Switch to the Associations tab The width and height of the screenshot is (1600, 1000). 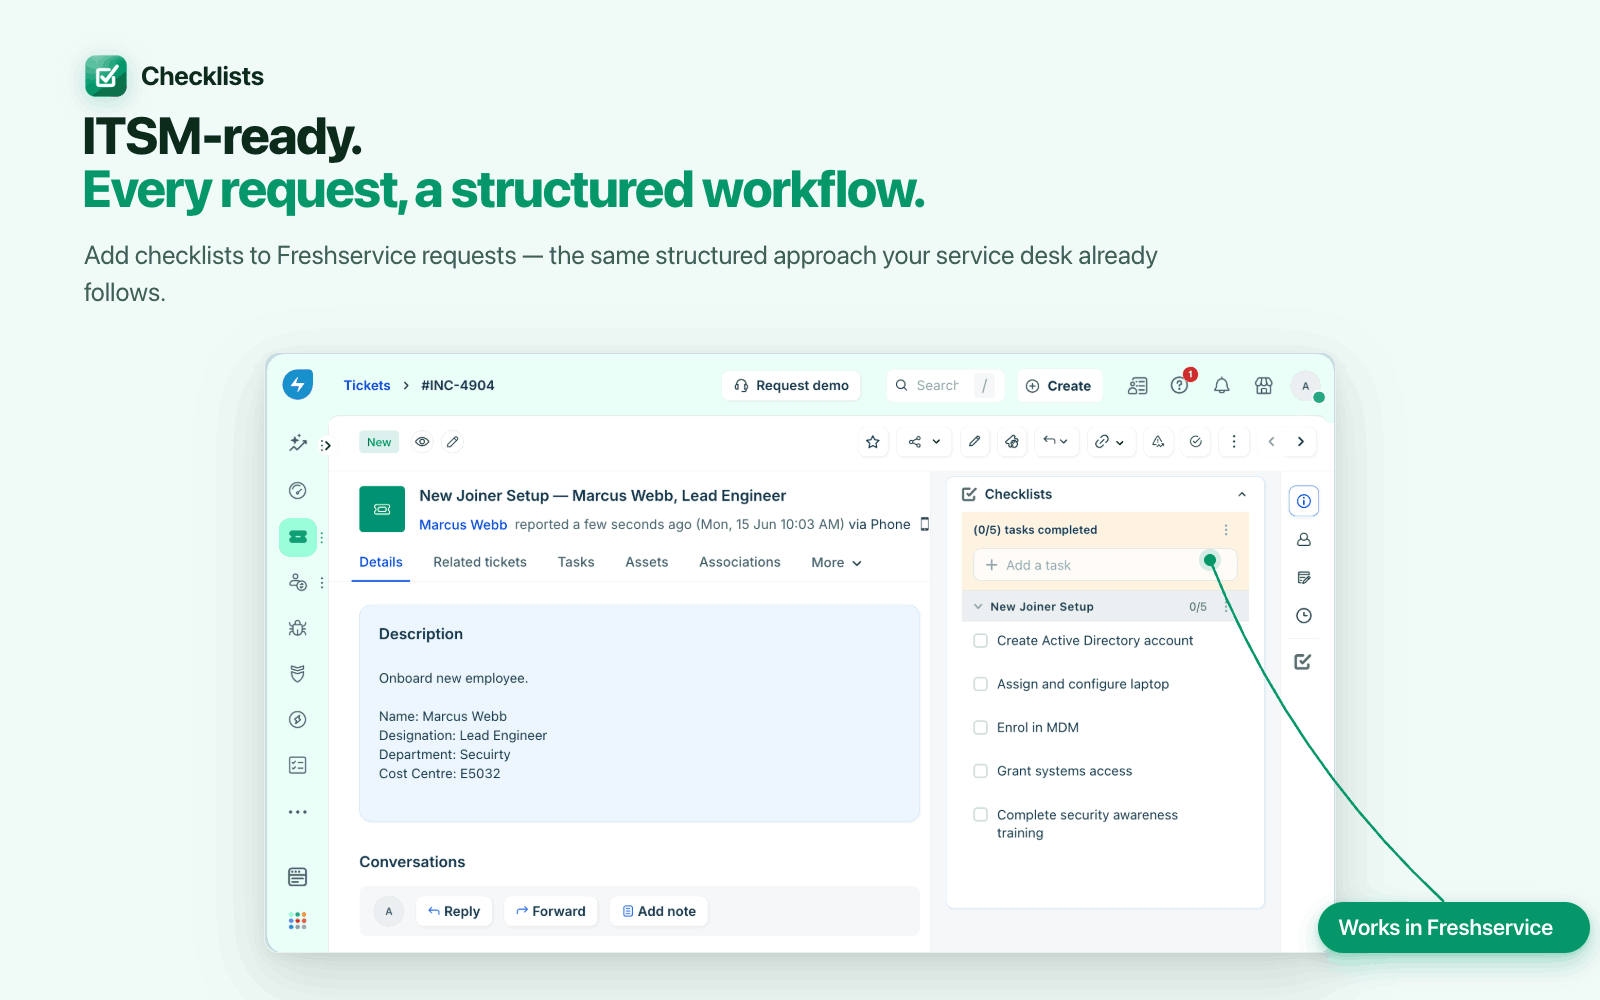(740, 563)
